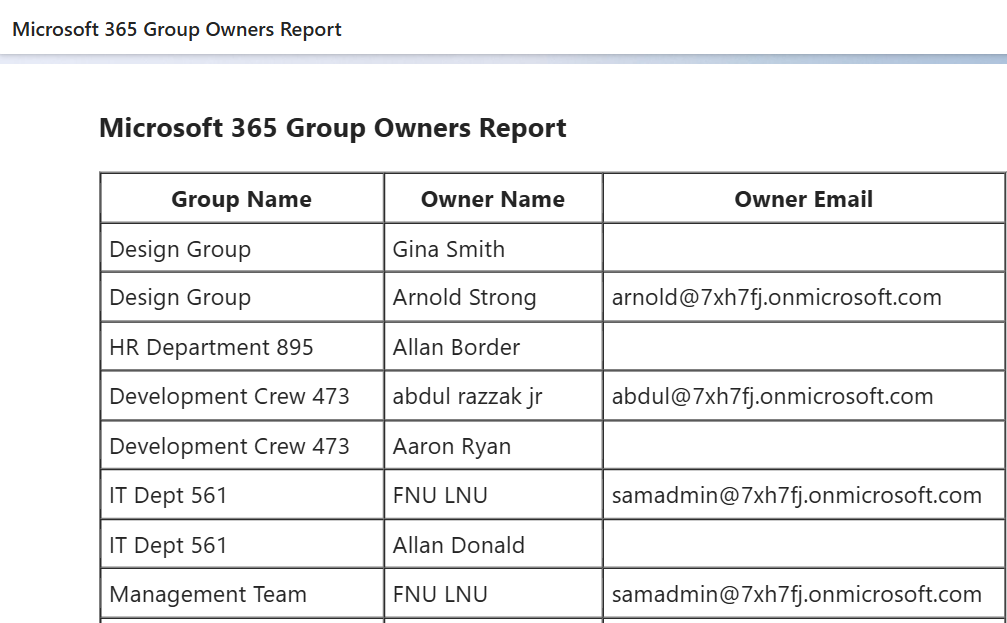Click the Arnold Strong owner name
The height and width of the screenshot is (623, 1007).
pos(464,298)
